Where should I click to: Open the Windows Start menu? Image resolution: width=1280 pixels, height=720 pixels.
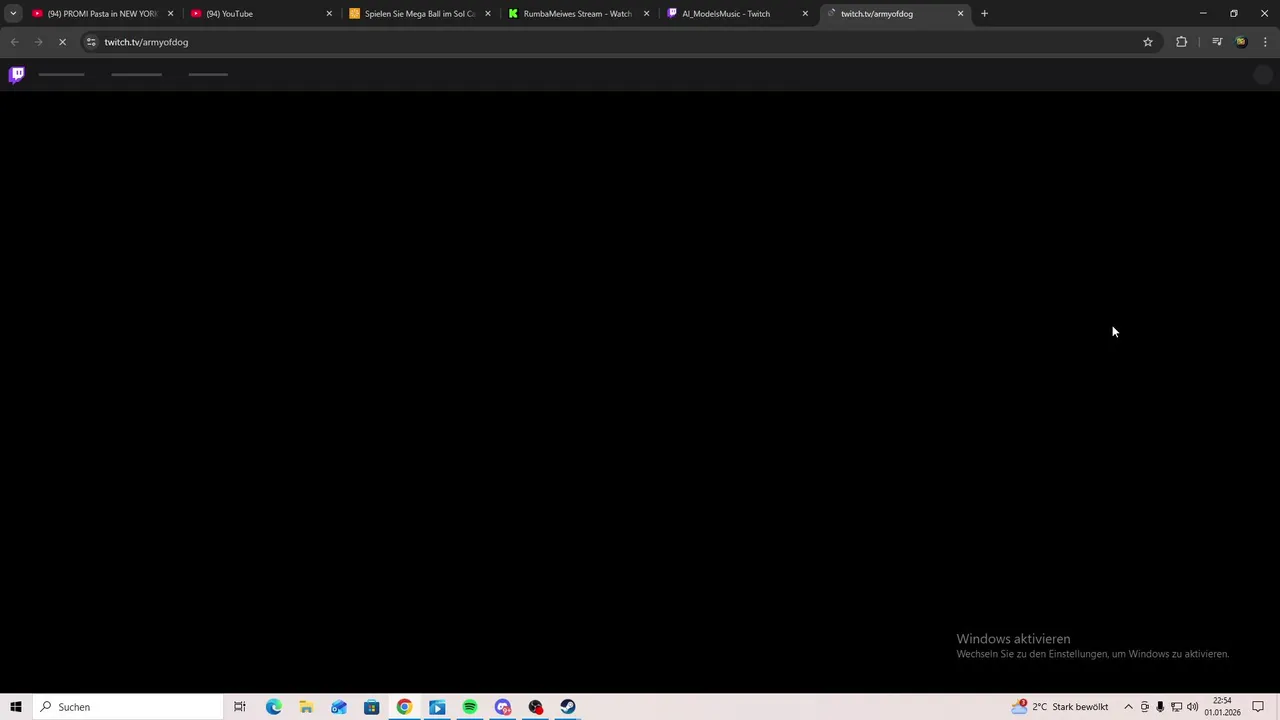(x=16, y=707)
